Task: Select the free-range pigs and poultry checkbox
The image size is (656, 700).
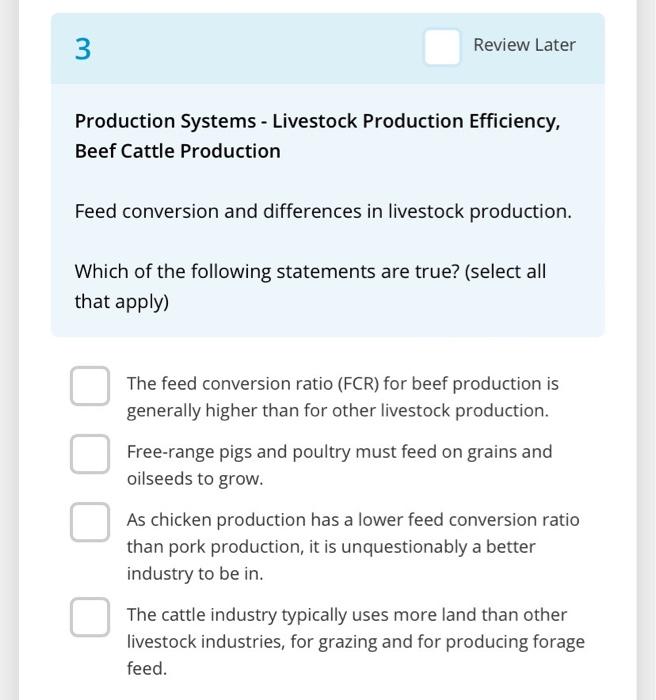Action: (x=90, y=454)
